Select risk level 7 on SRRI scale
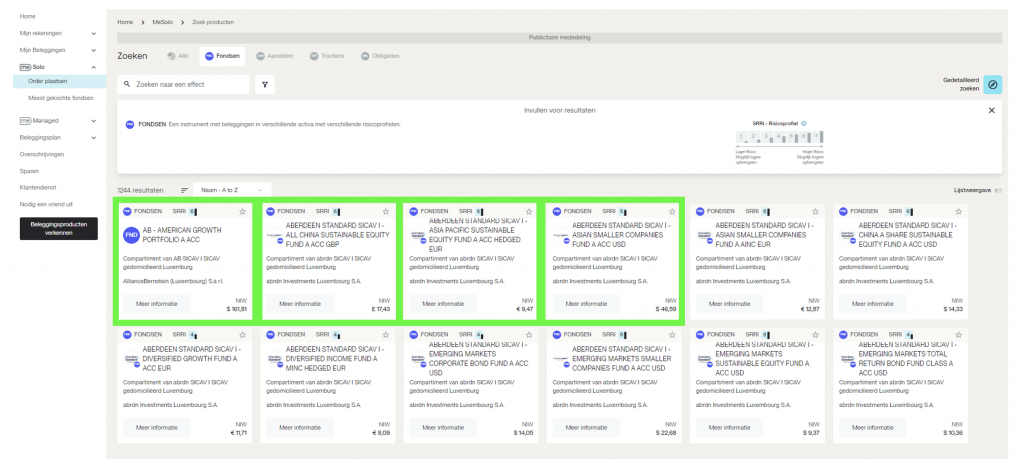The height and width of the screenshot is (466, 1024). click(817, 137)
